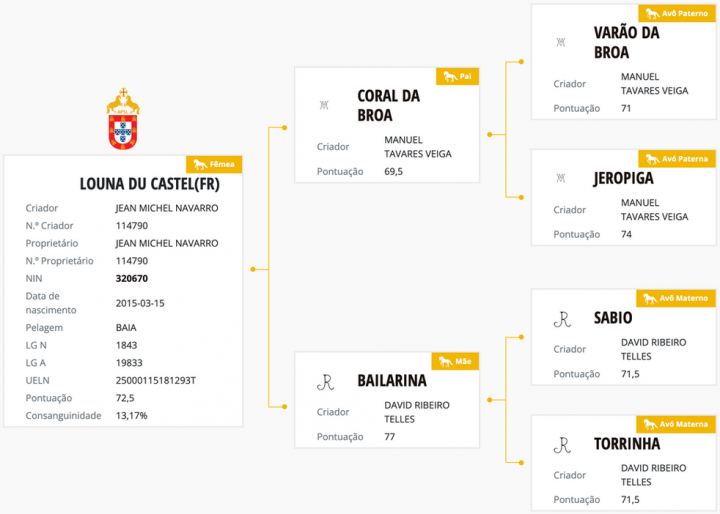
Task: Click the brand mark icon beside Coral da Broa
Action: (x=323, y=105)
